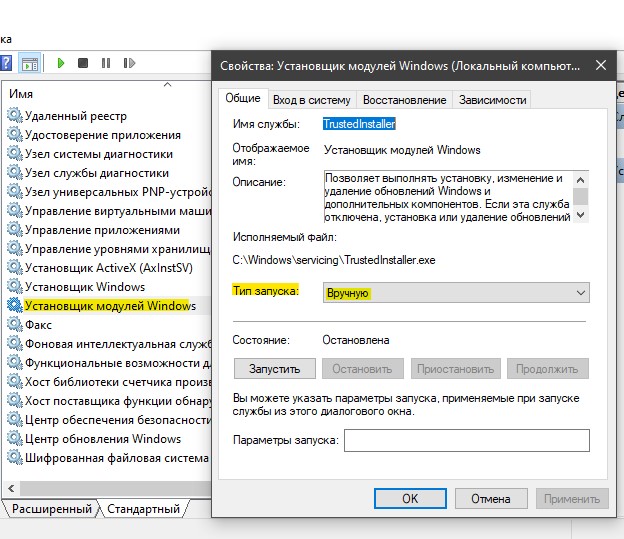Viewport: 624px width, 539px height.
Task: Click the TrustedInstaller service name field
Action: (x=359, y=124)
